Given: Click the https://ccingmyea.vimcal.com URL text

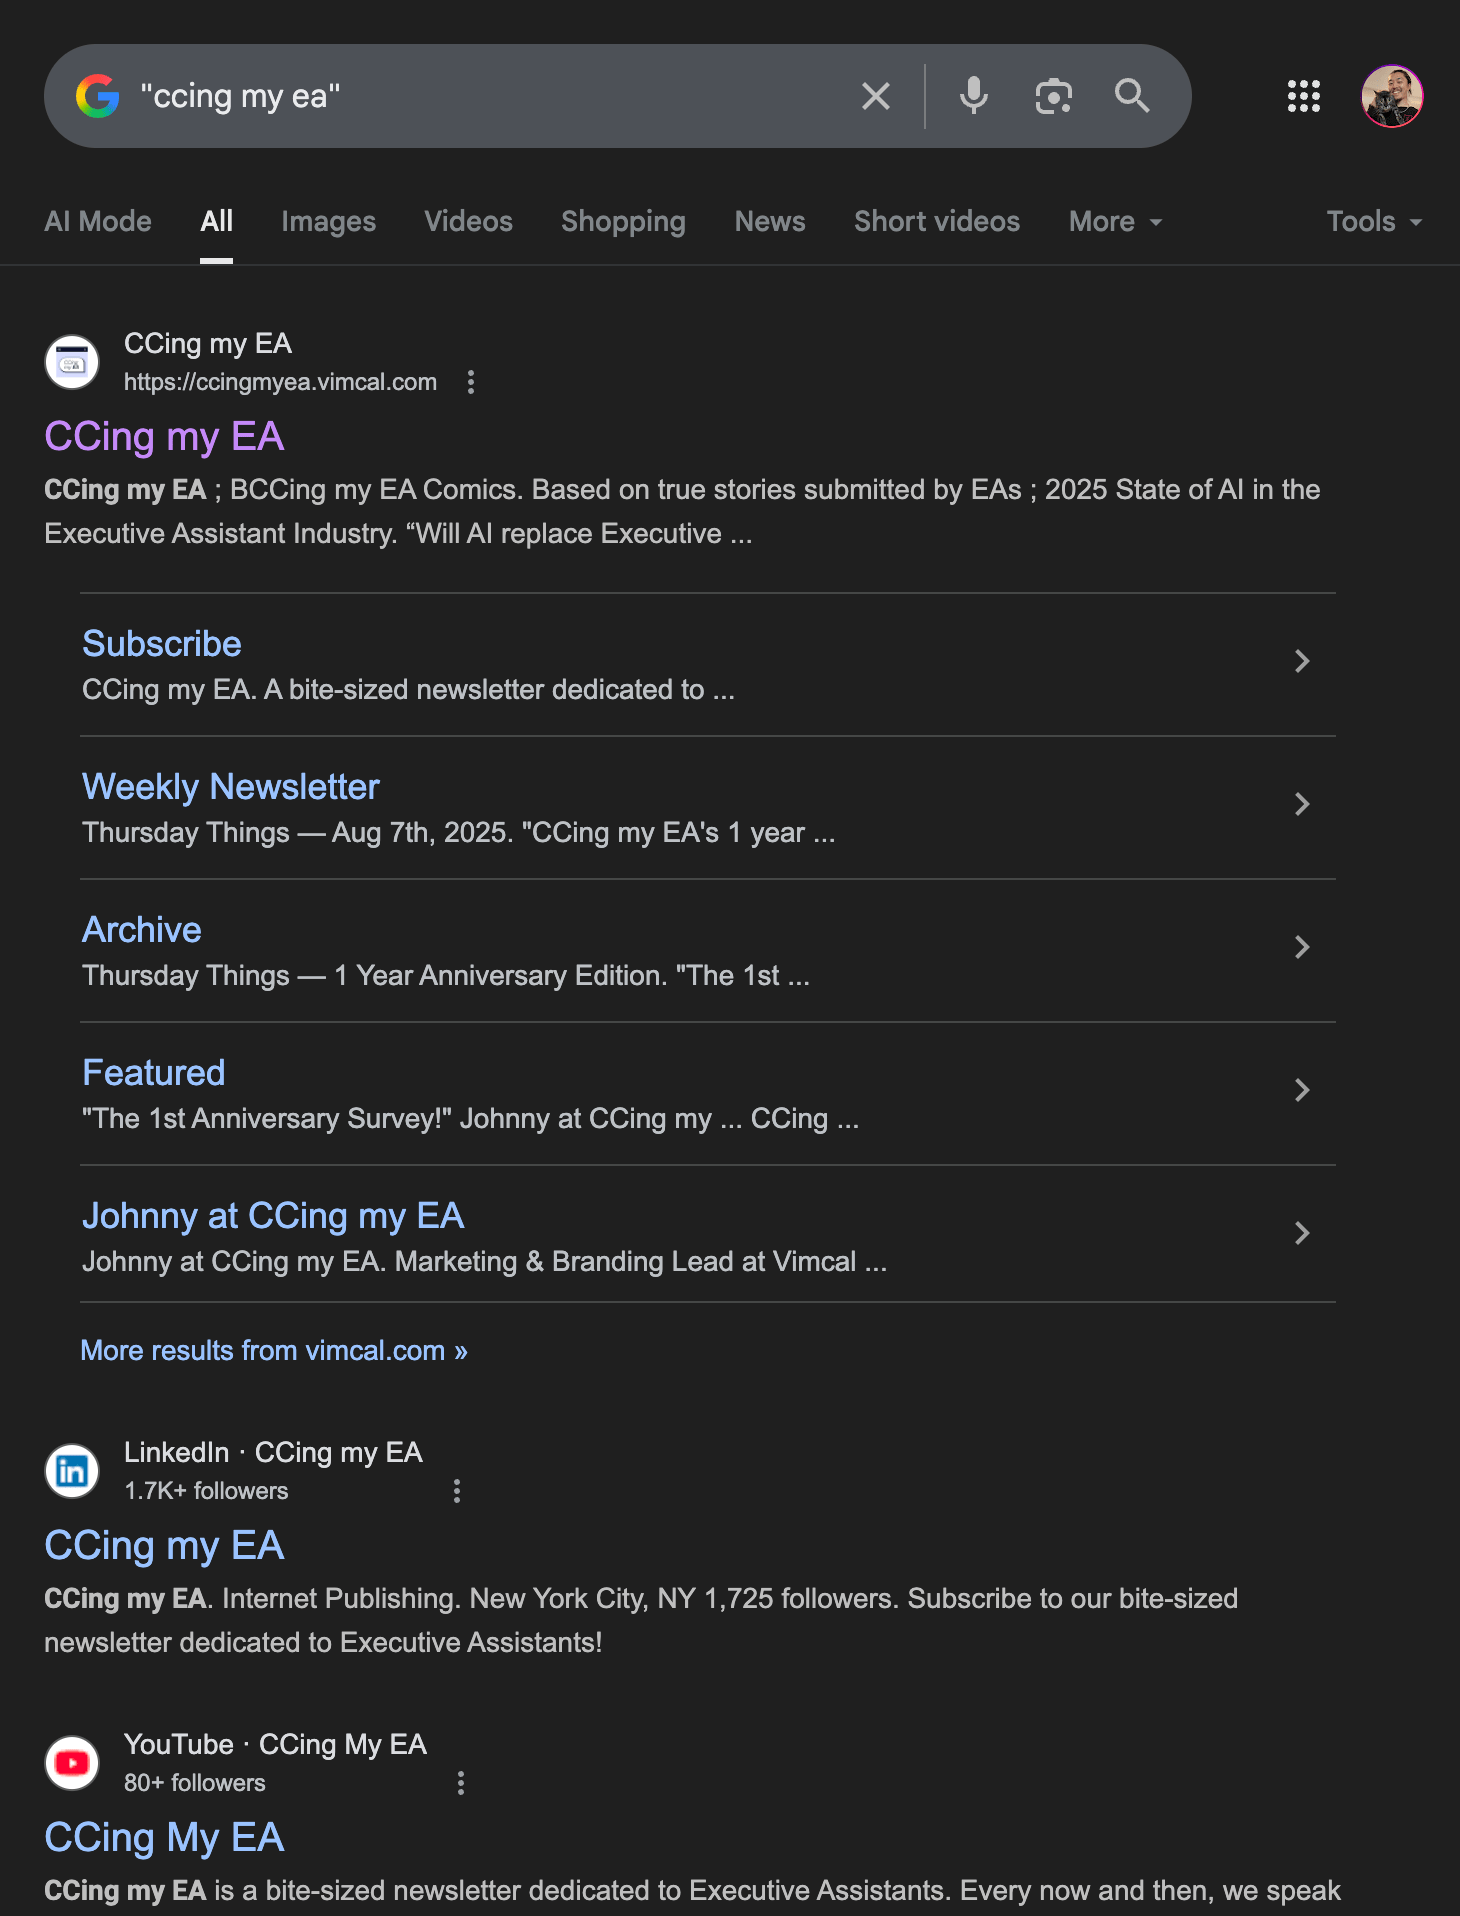Looking at the screenshot, I should [280, 382].
